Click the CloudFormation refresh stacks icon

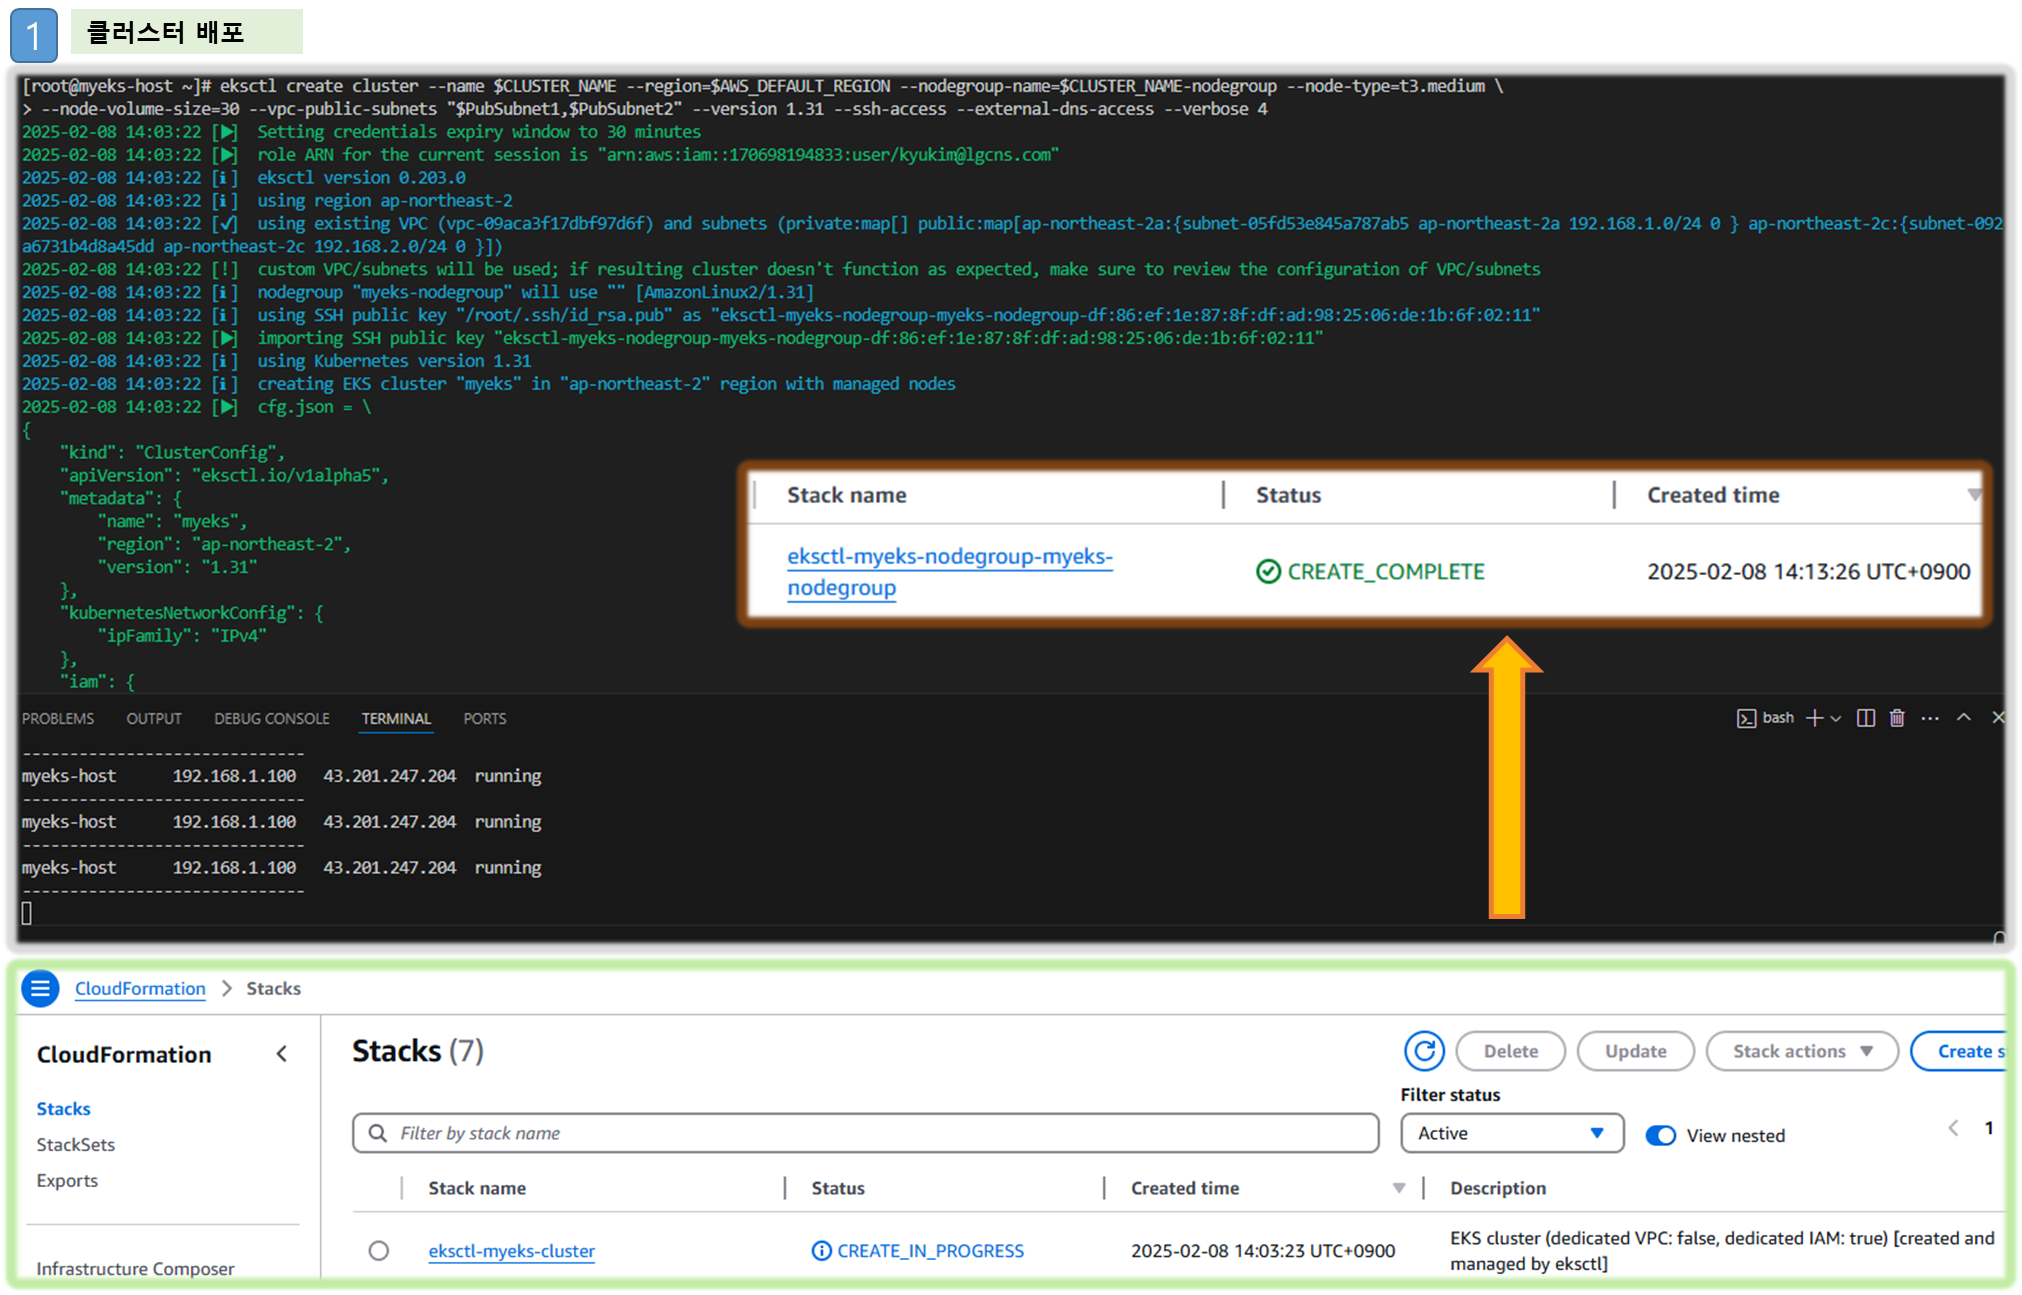[x=1424, y=1051]
